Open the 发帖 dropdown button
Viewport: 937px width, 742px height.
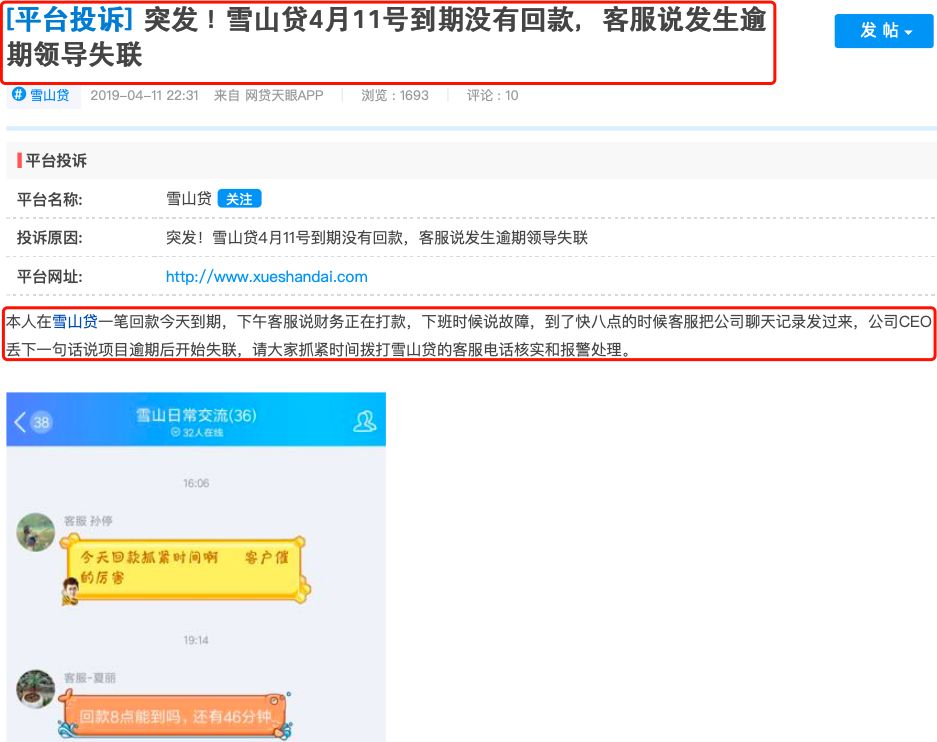[884, 30]
